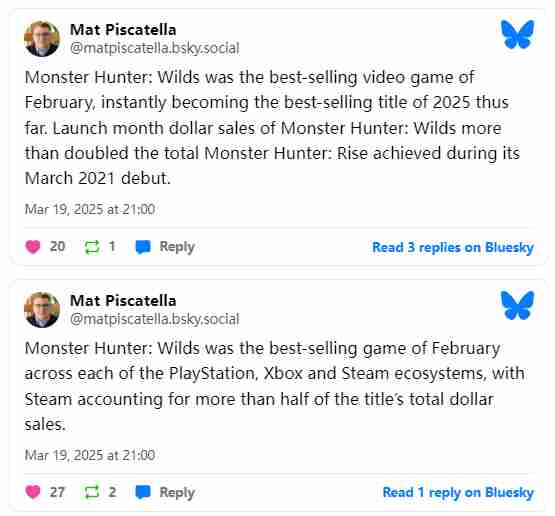Open Mat Piscatella's avatar on second post
The width and height of the screenshot is (555, 516).
pos(42,310)
